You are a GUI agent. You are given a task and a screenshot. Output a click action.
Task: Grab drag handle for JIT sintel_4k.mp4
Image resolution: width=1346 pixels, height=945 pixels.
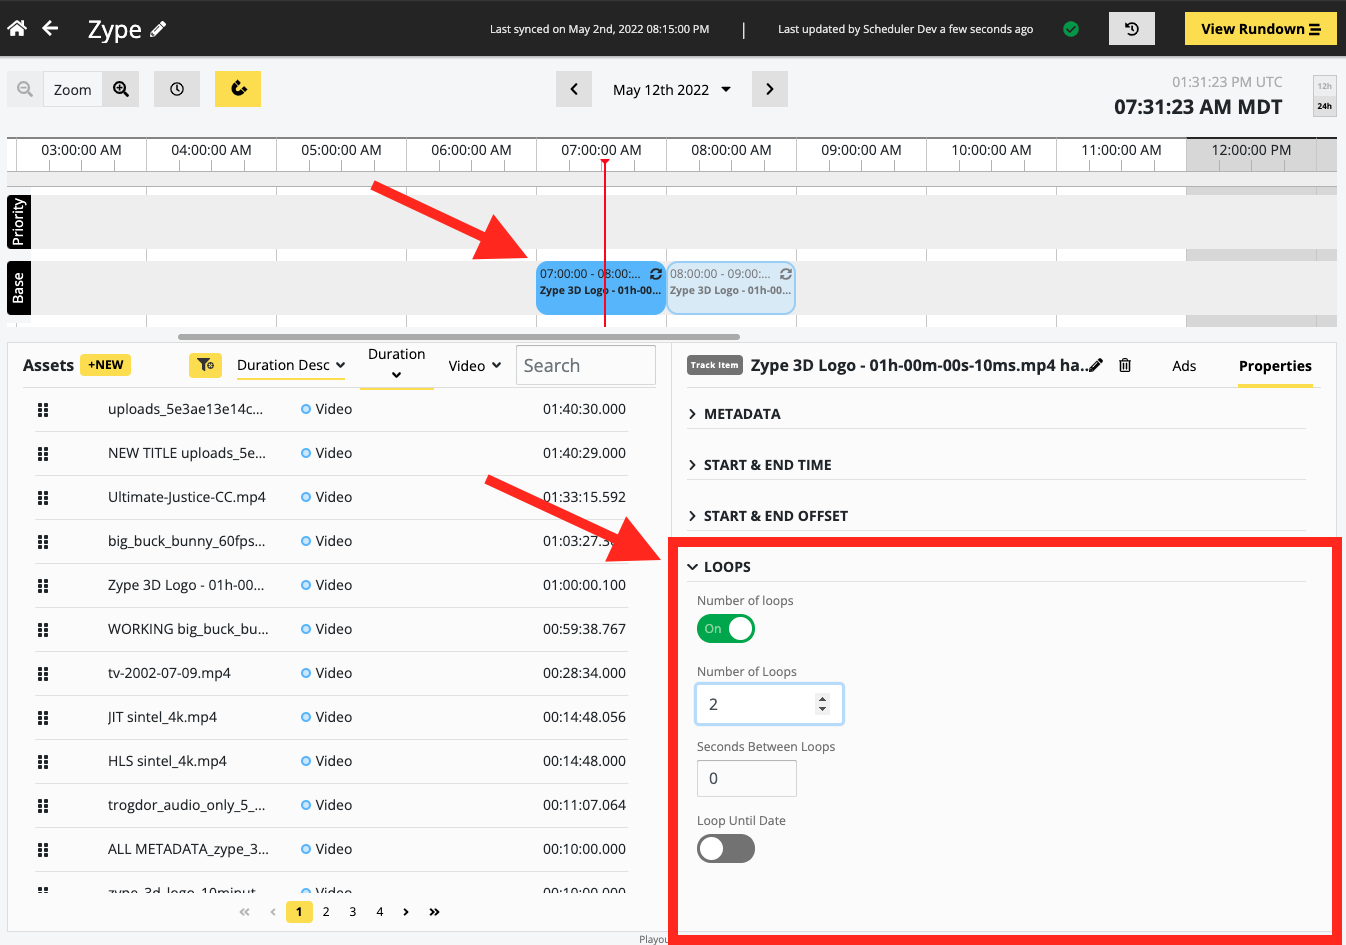coord(43,718)
